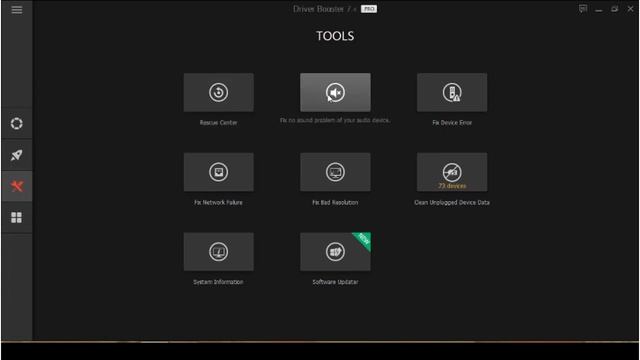Screen dimensions: 640x360
Task: Open the Fix Bad Resolution tool
Action: 335,172
